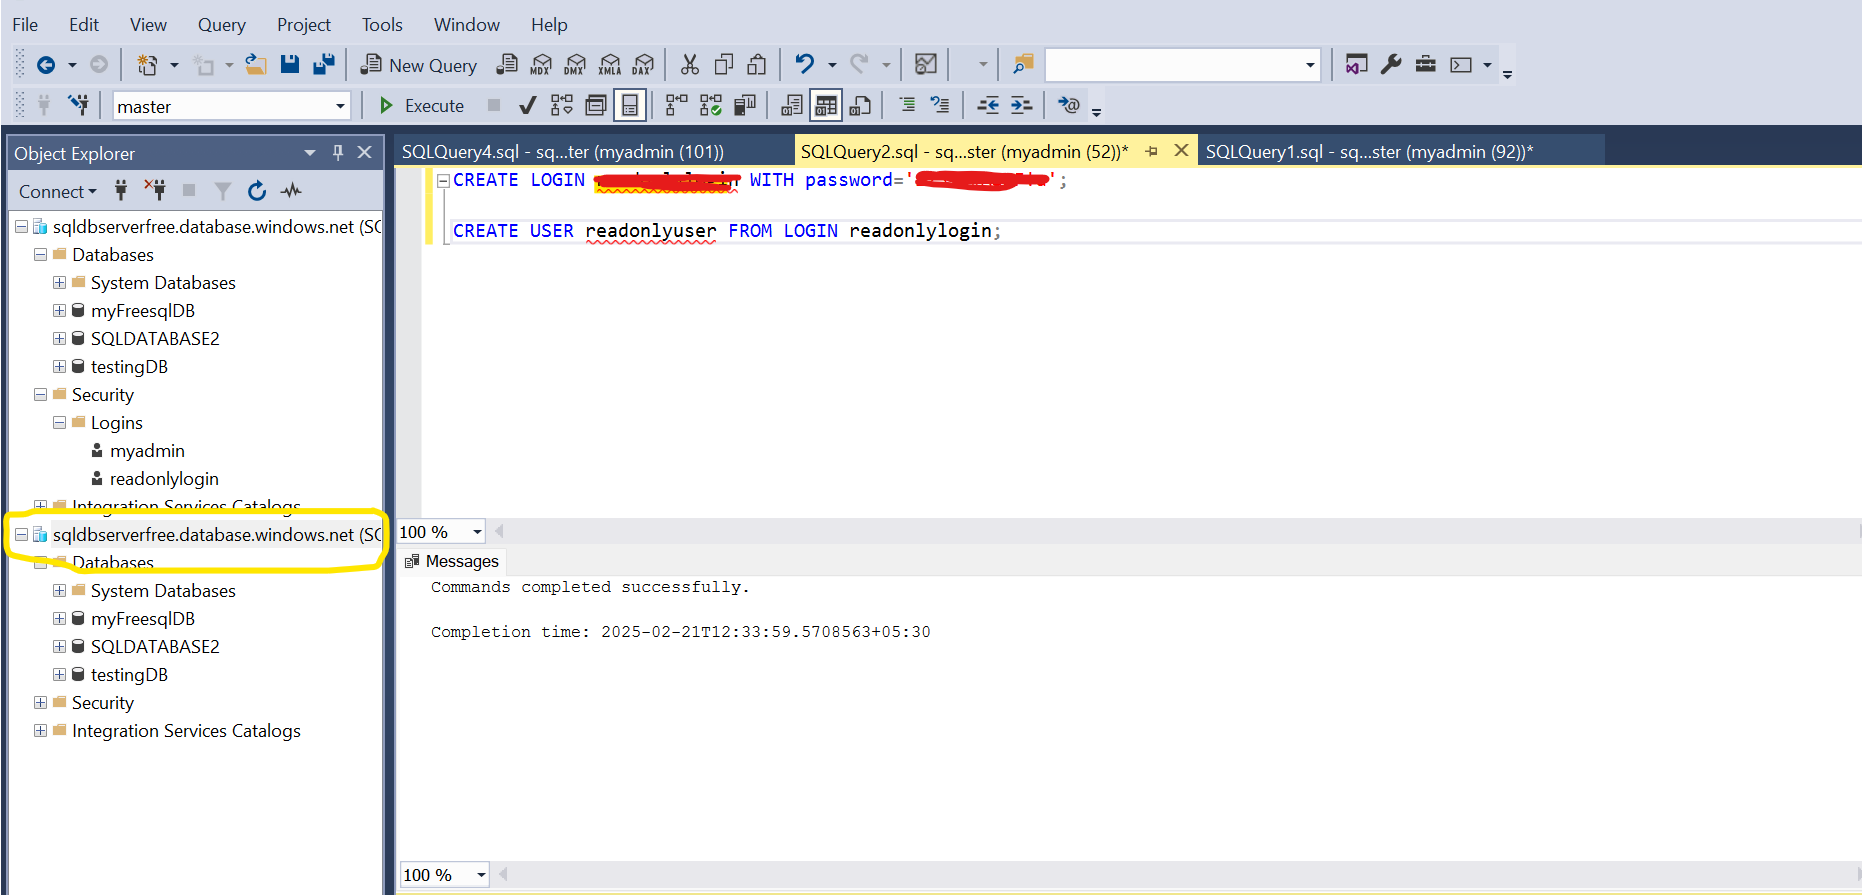Click the Navigate Backward arrow icon
Viewport: 1862px width, 895px height.
[x=46, y=65]
